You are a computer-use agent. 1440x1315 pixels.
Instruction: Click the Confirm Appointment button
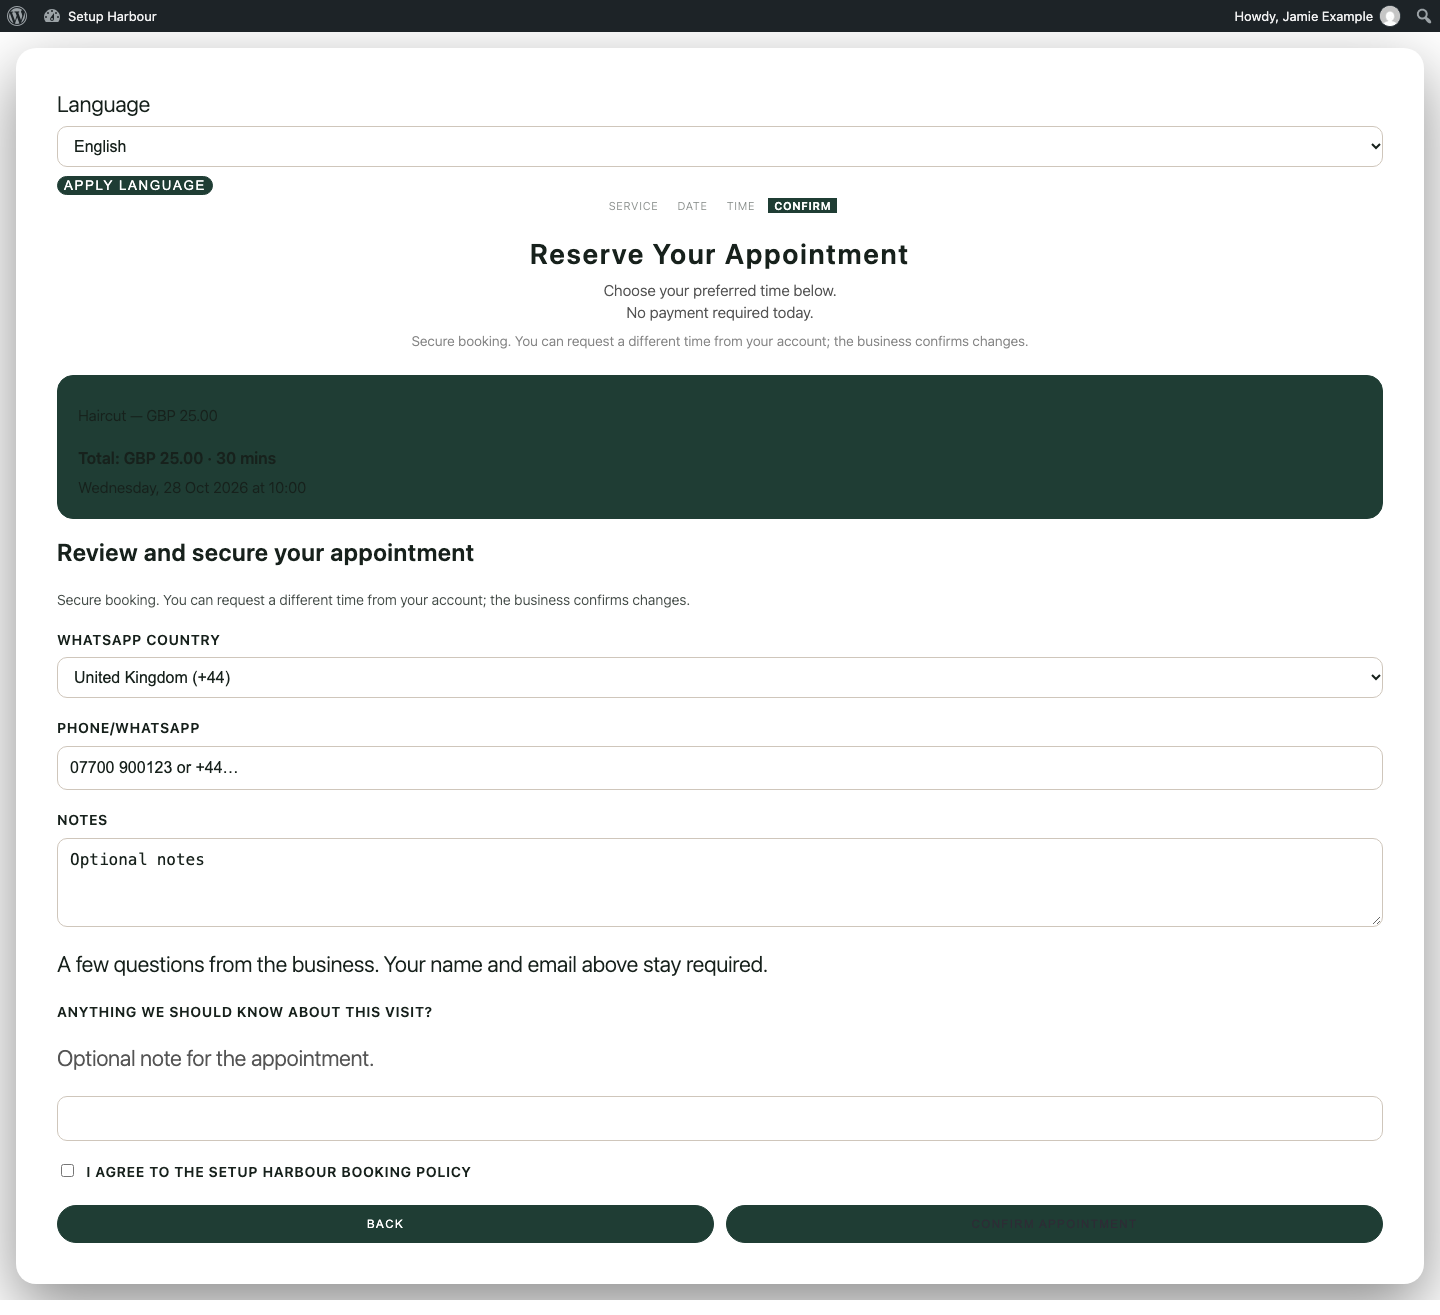click(1054, 1224)
